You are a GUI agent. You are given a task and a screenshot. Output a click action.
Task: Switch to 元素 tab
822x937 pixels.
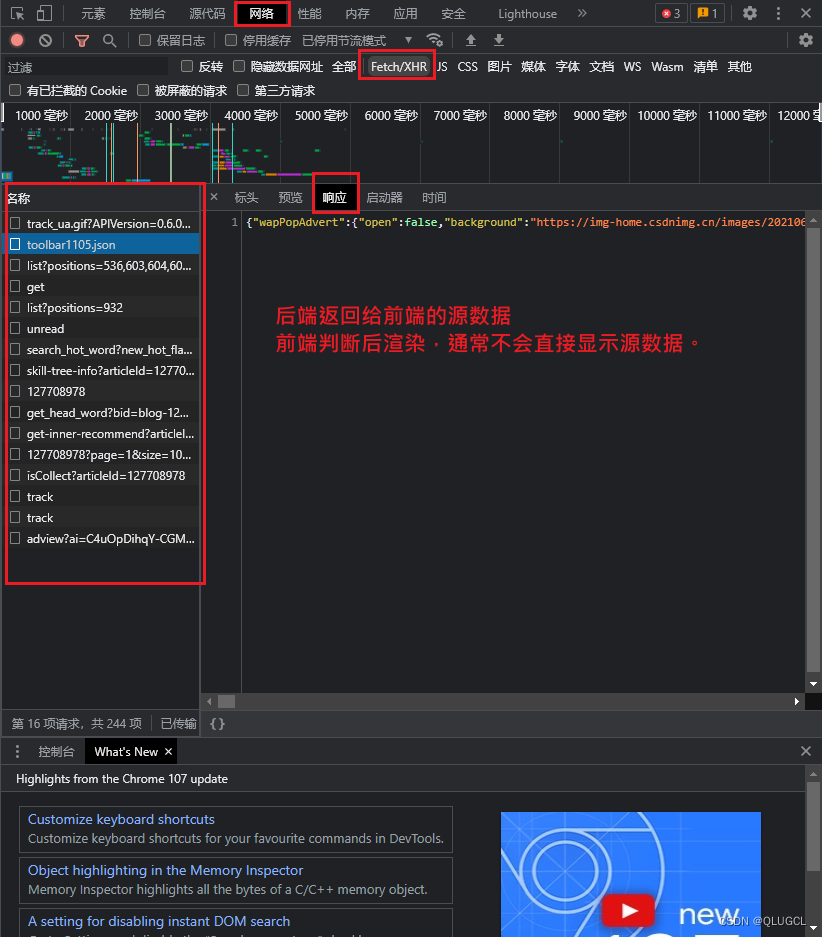(93, 13)
